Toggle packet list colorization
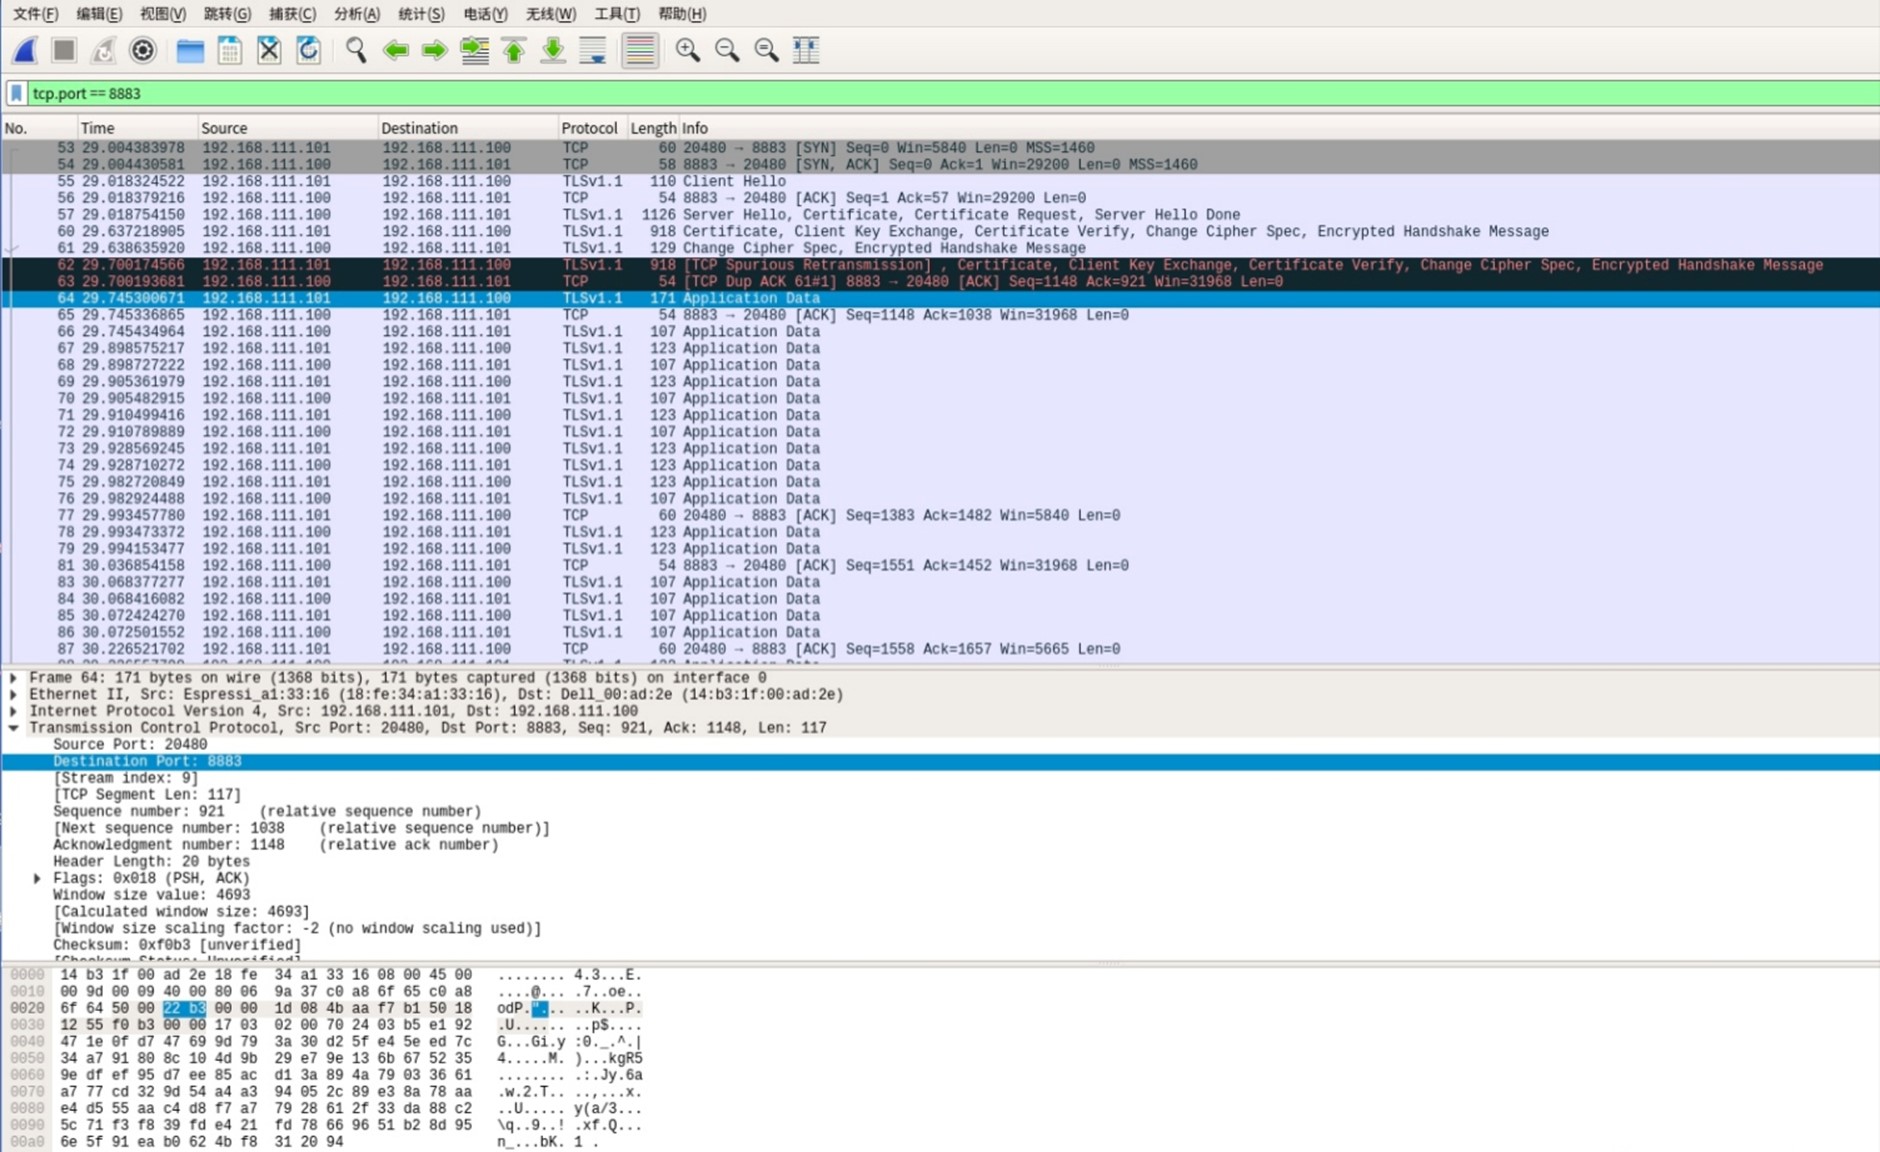This screenshot has height=1152, width=1880. (640, 50)
